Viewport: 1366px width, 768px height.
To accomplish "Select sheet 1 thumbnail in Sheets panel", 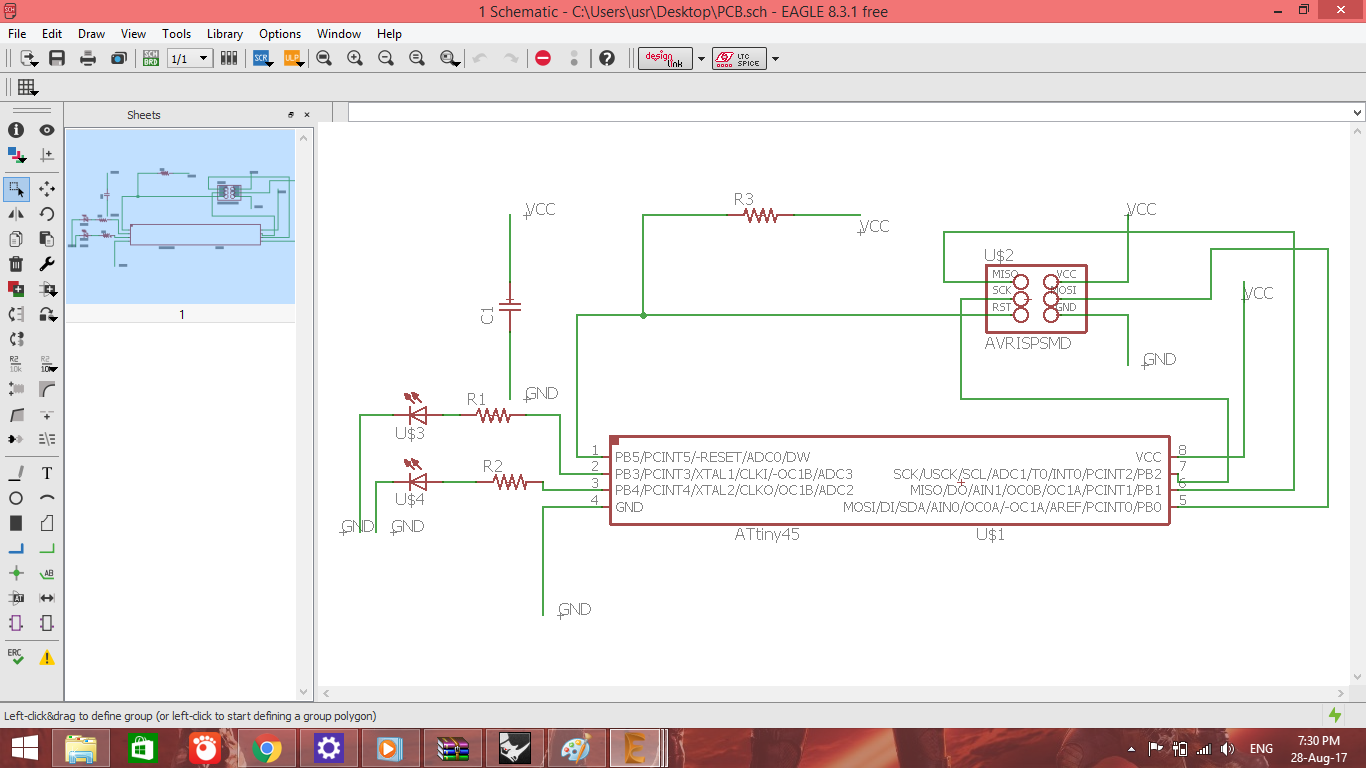I will click(x=180, y=216).
